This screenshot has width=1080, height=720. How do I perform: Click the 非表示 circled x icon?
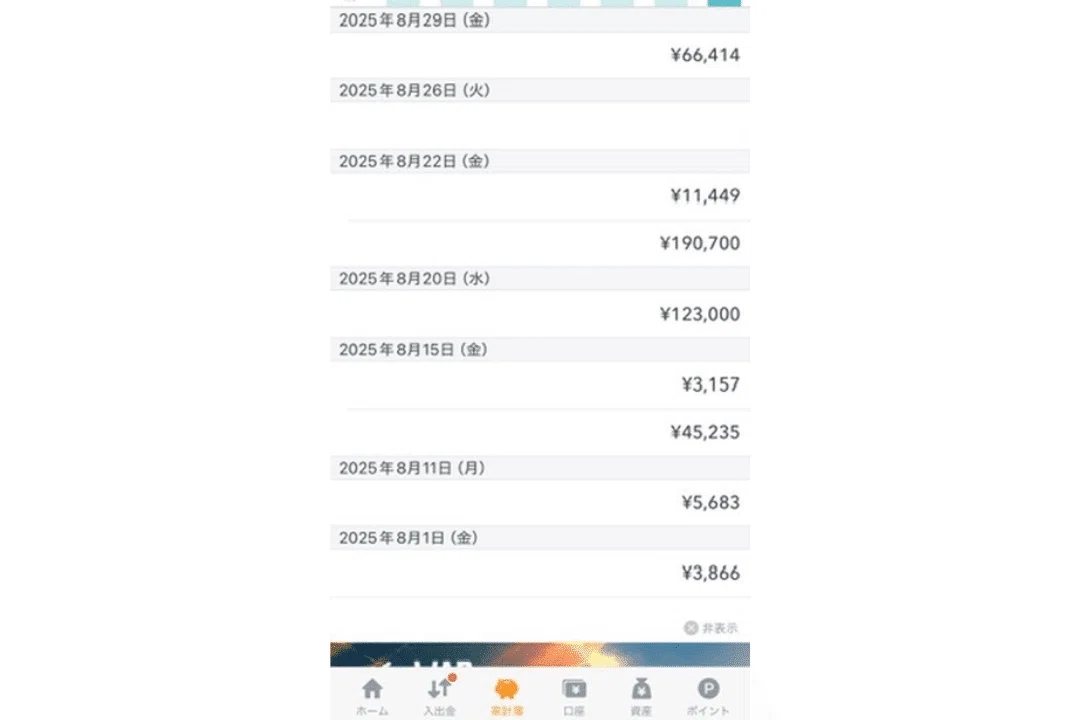(691, 628)
